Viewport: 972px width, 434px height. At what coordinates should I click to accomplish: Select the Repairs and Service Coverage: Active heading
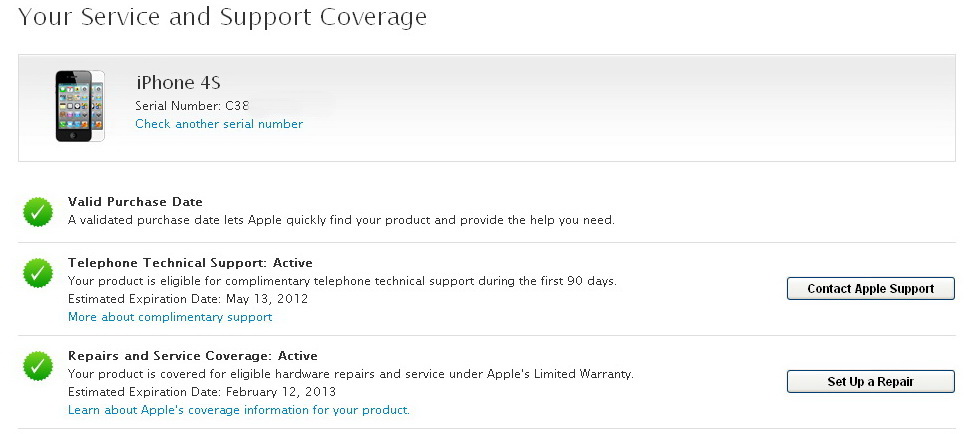[x=193, y=356]
